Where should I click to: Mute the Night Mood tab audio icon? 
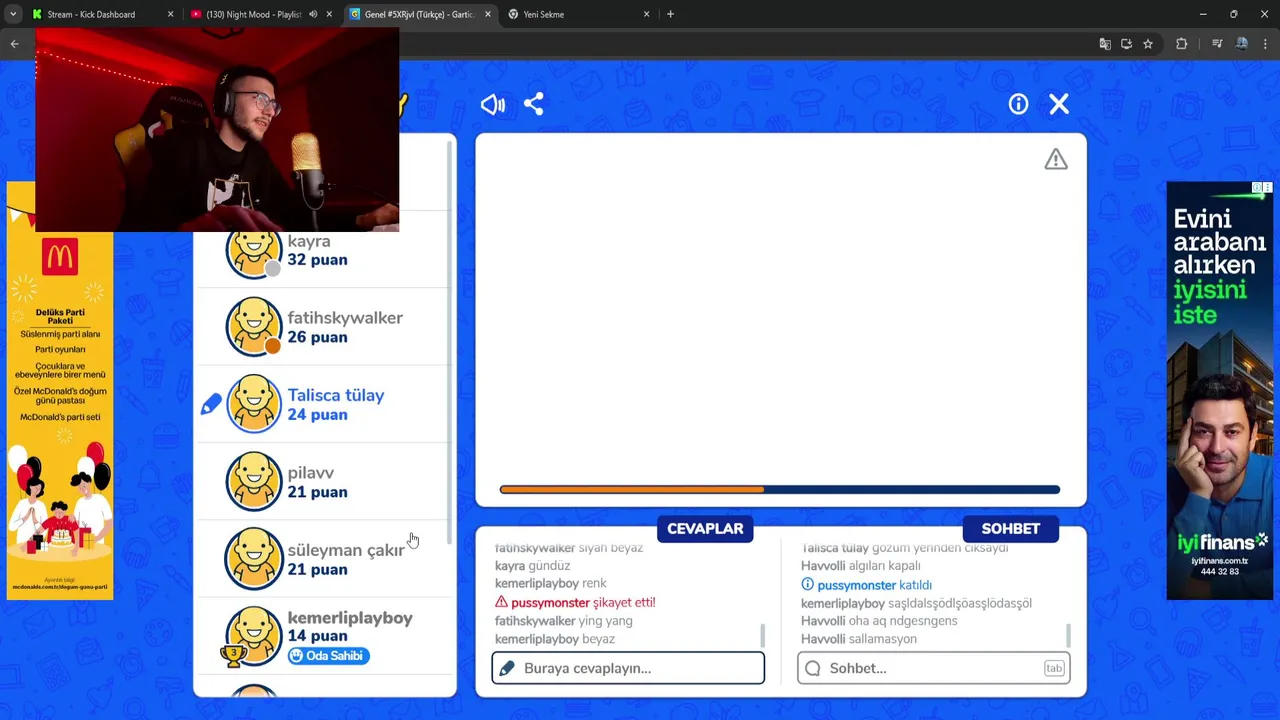[313, 14]
